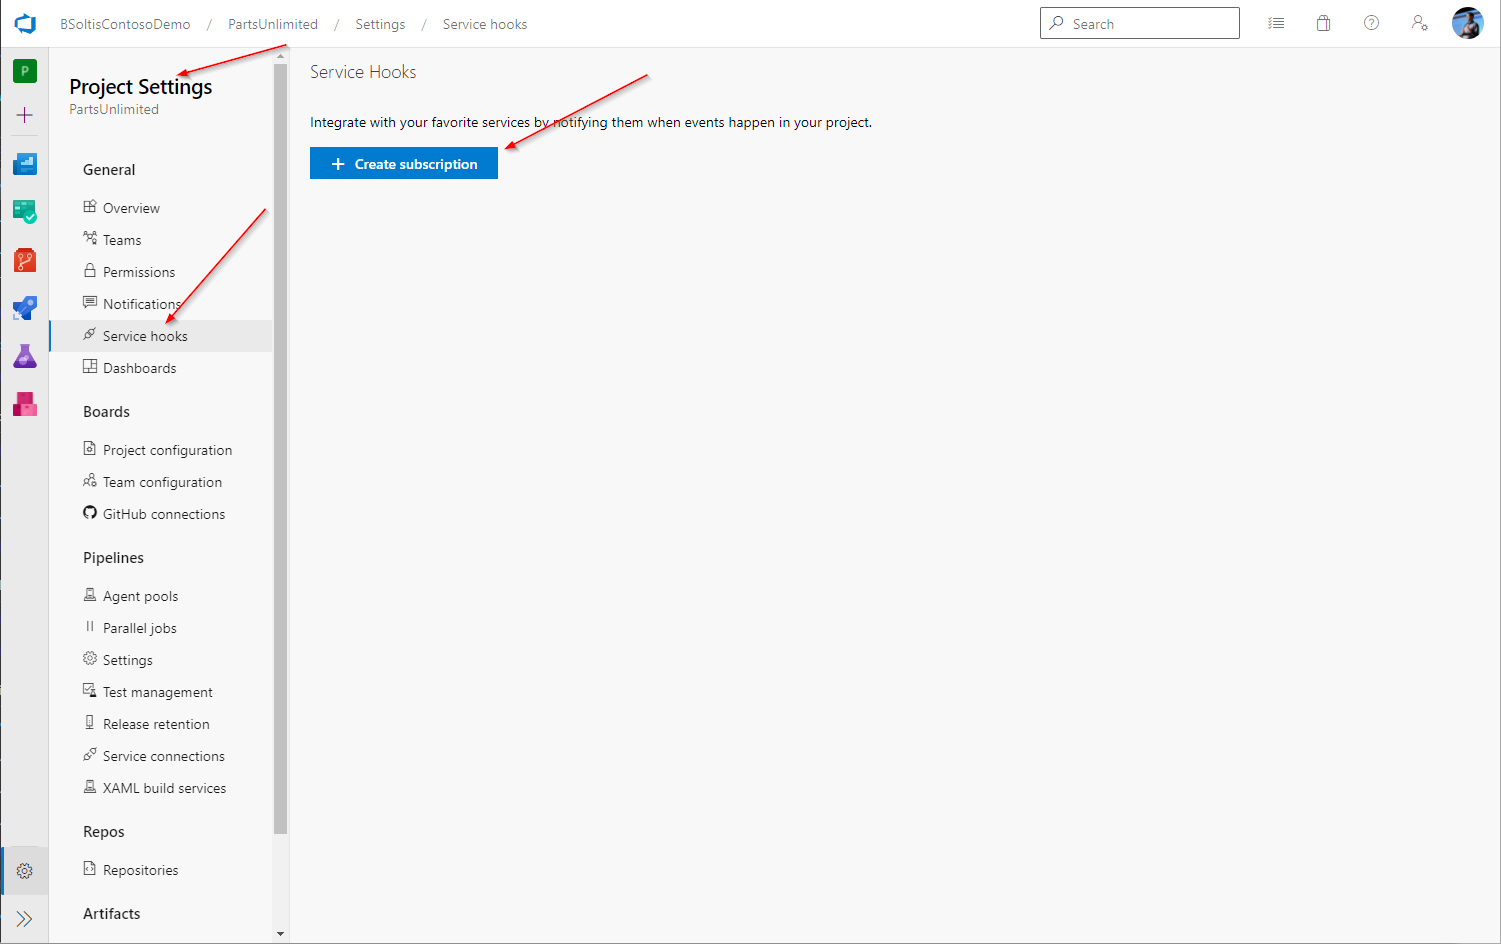This screenshot has height=944, width=1501.
Task: Open user settings icon in header
Action: pos(1419,23)
